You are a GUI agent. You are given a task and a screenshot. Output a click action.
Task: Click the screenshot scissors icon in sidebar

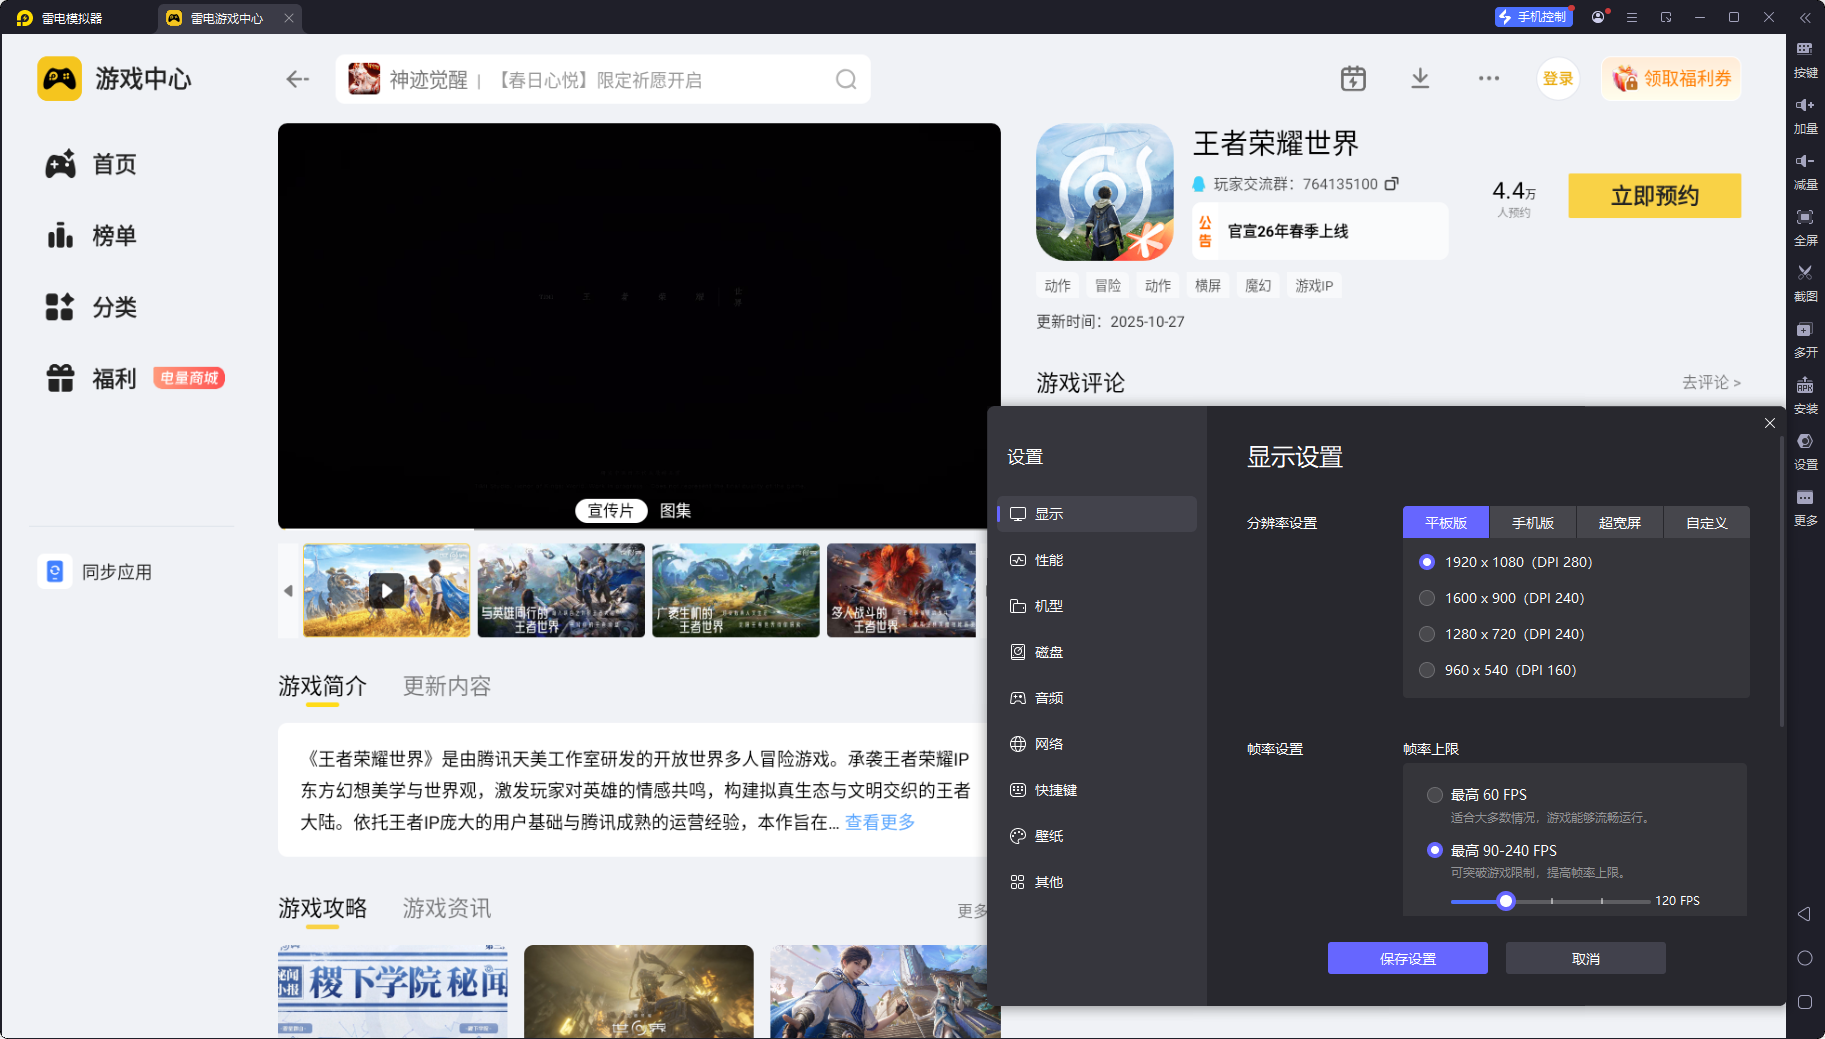[x=1805, y=273]
